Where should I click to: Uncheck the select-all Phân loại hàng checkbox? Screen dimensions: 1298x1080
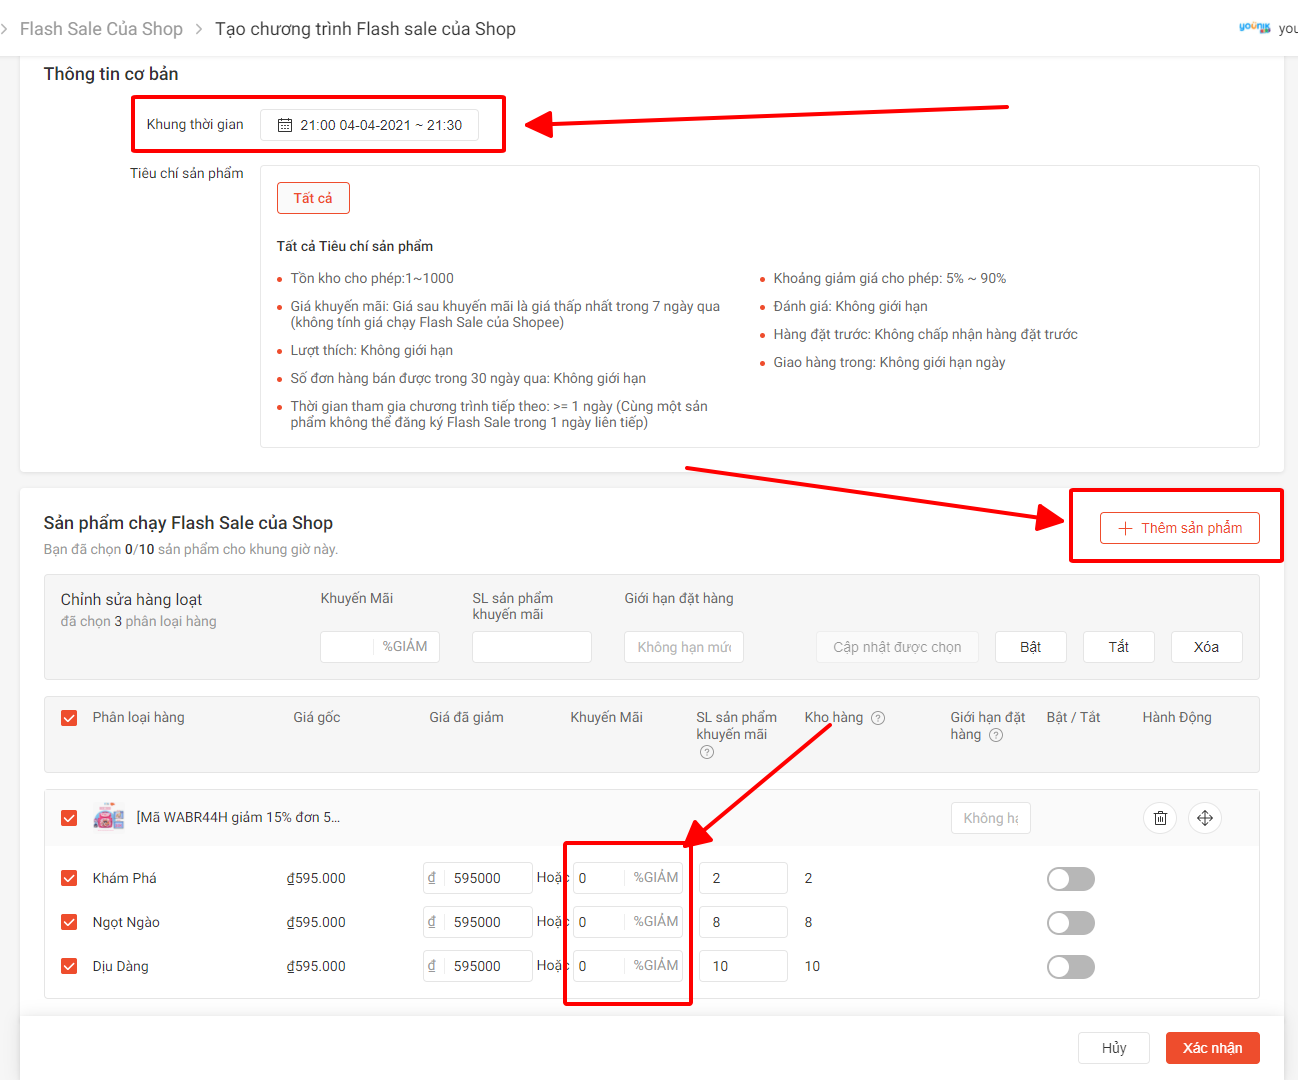(69, 718)
